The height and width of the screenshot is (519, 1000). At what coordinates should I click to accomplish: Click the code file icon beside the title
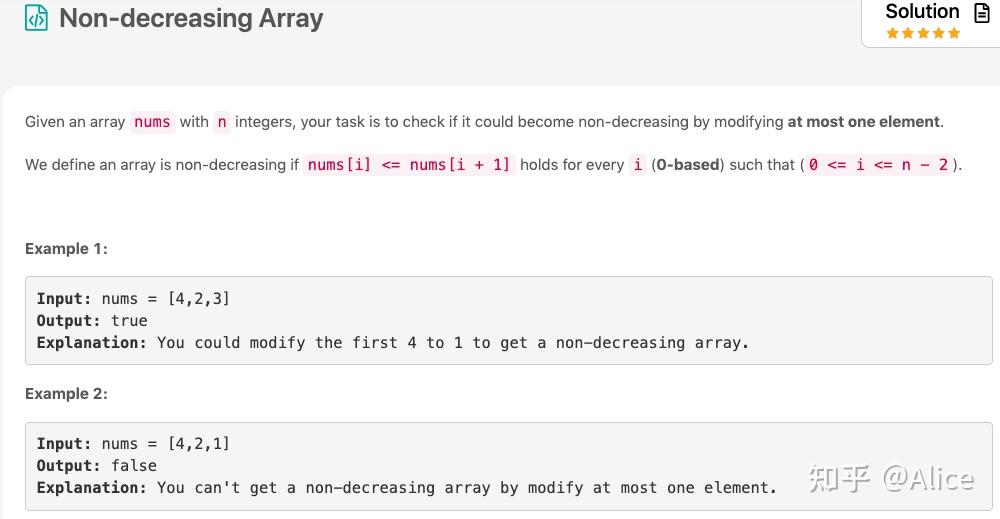click(36, 18)
